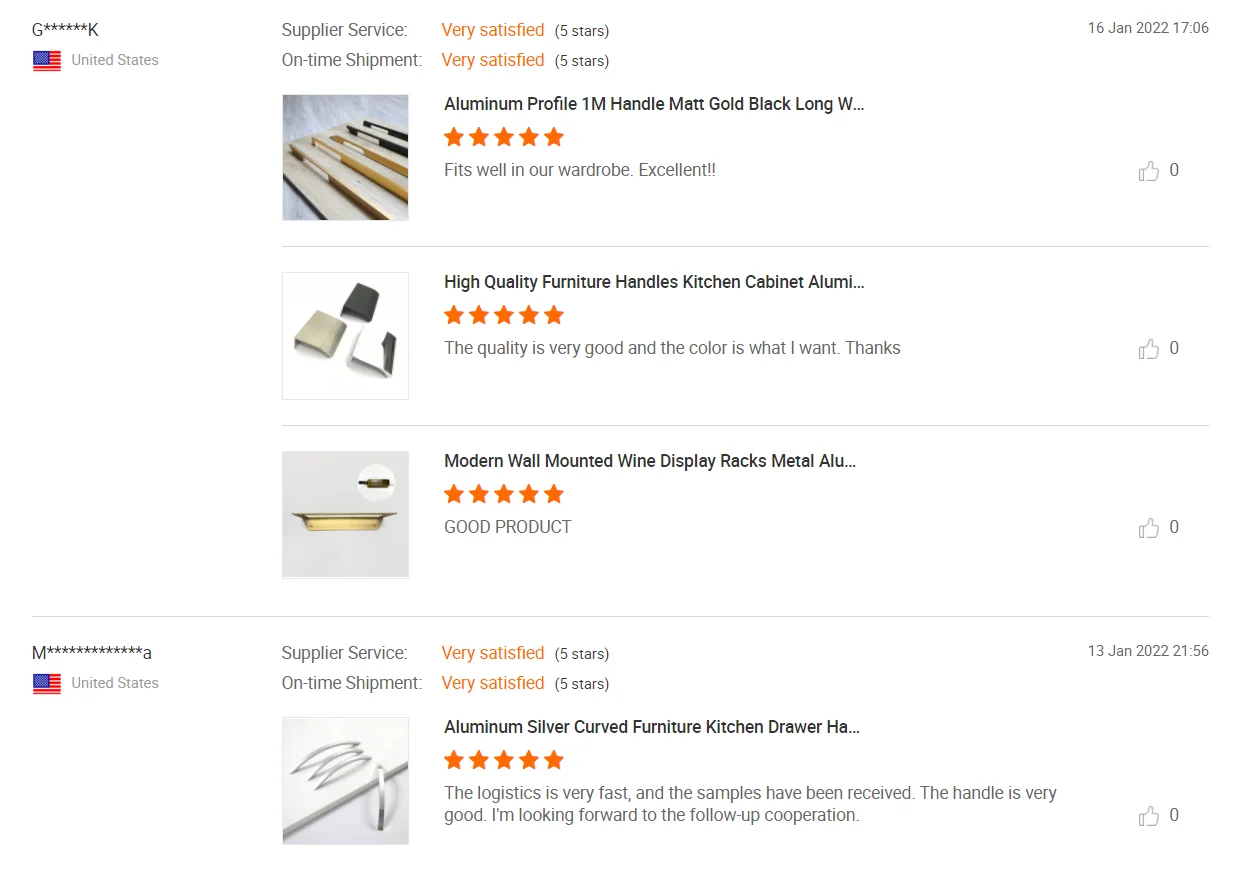View the furniture handles cabinet thumbnail image

pos(345,336)
